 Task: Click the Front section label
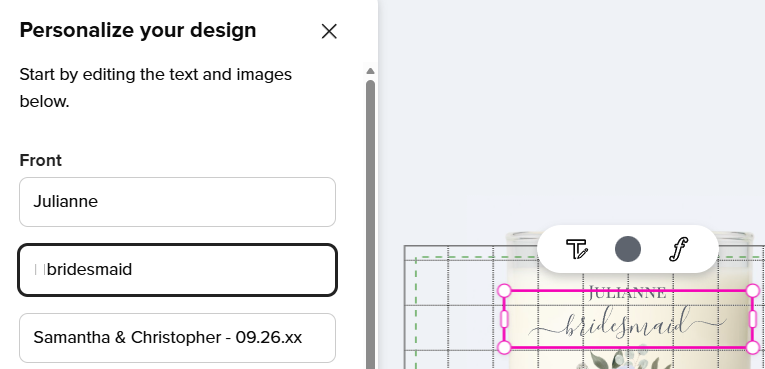tap(40, 161)
